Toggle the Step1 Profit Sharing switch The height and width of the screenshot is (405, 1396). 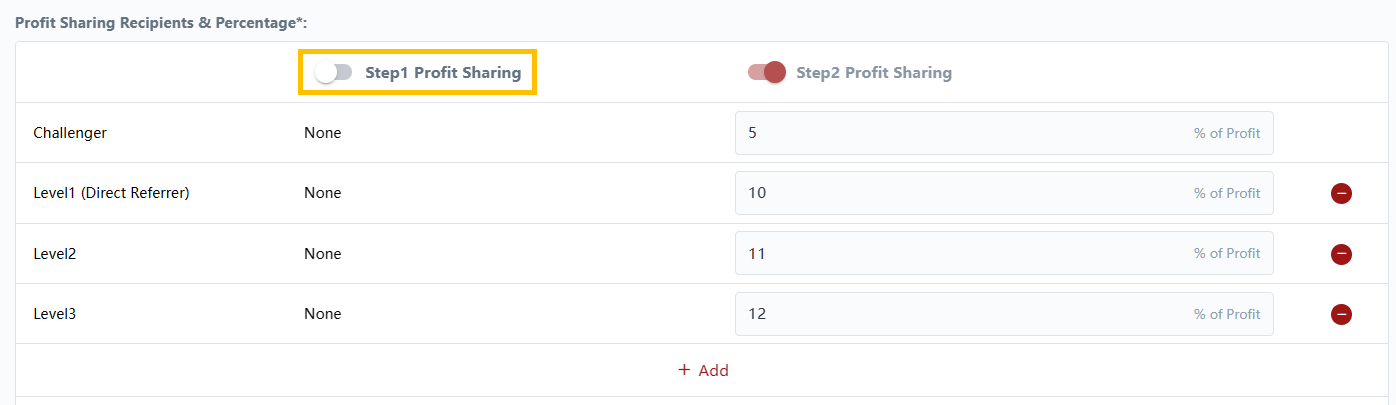[x=333, y=72]
